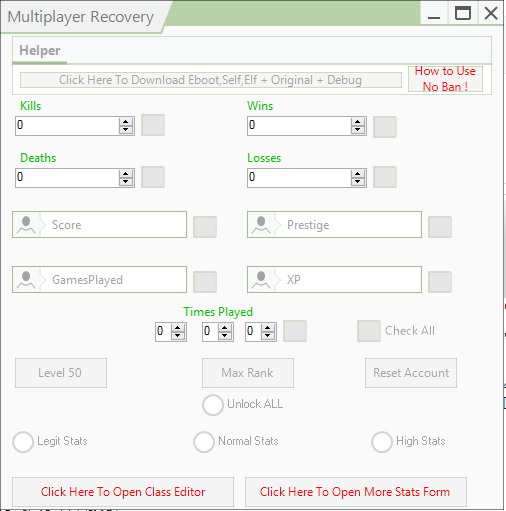Choose the Legit Stats radio button

[23, 442]
